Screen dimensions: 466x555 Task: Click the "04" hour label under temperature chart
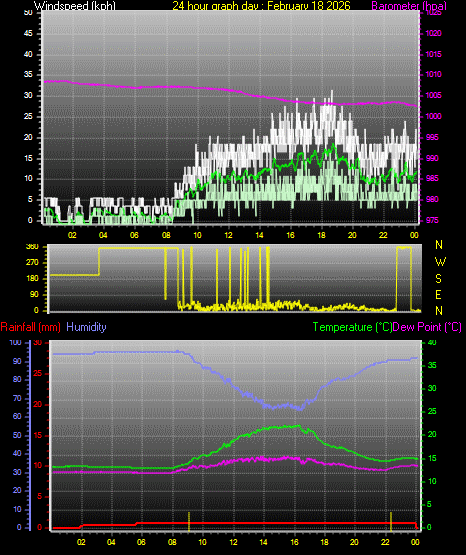pos(111,542)
